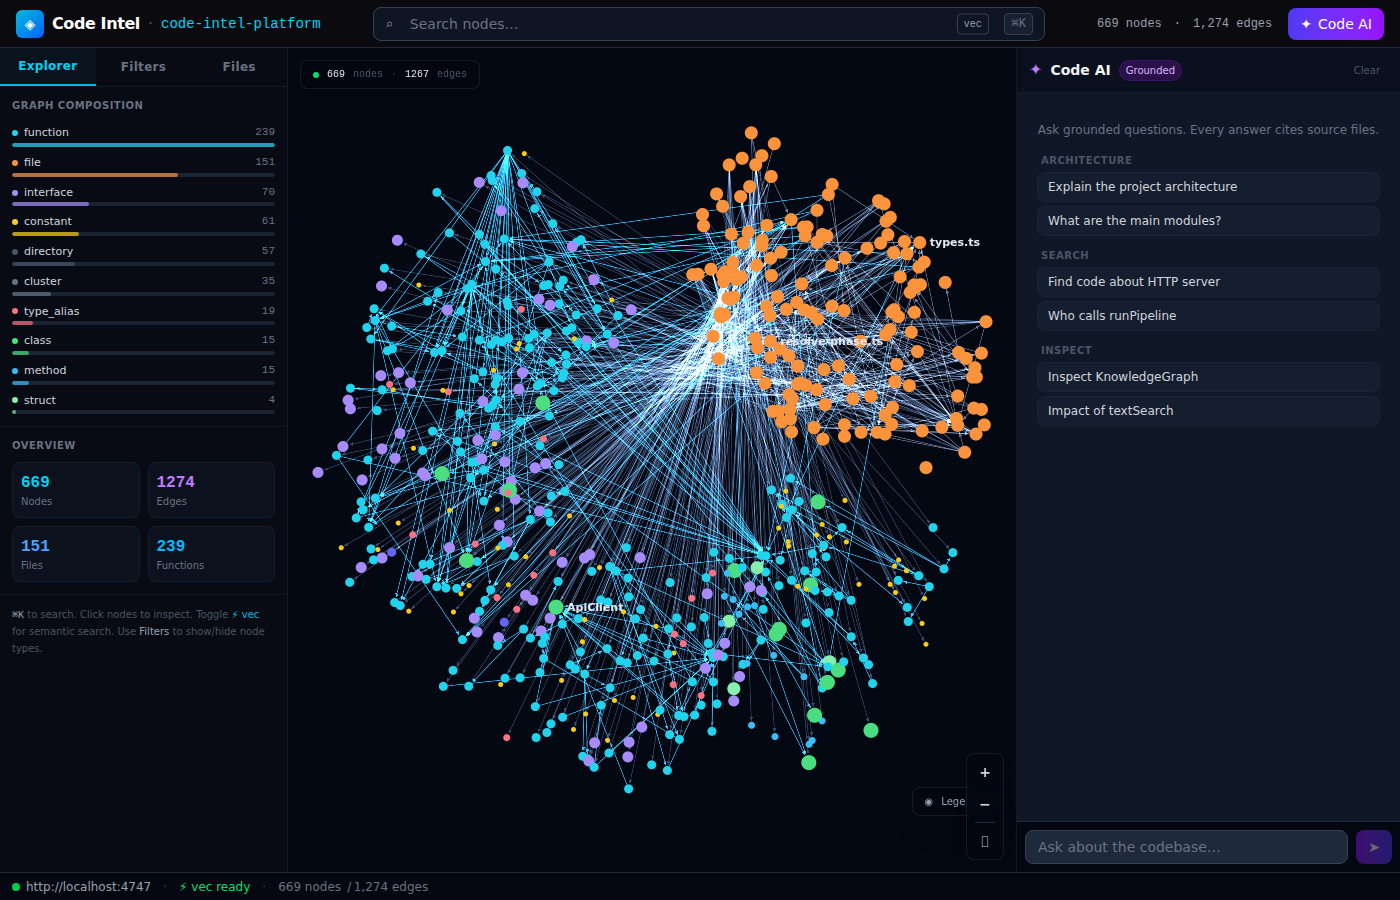
Task: Open the Code AI button in header
Action: click(1335, 24)
